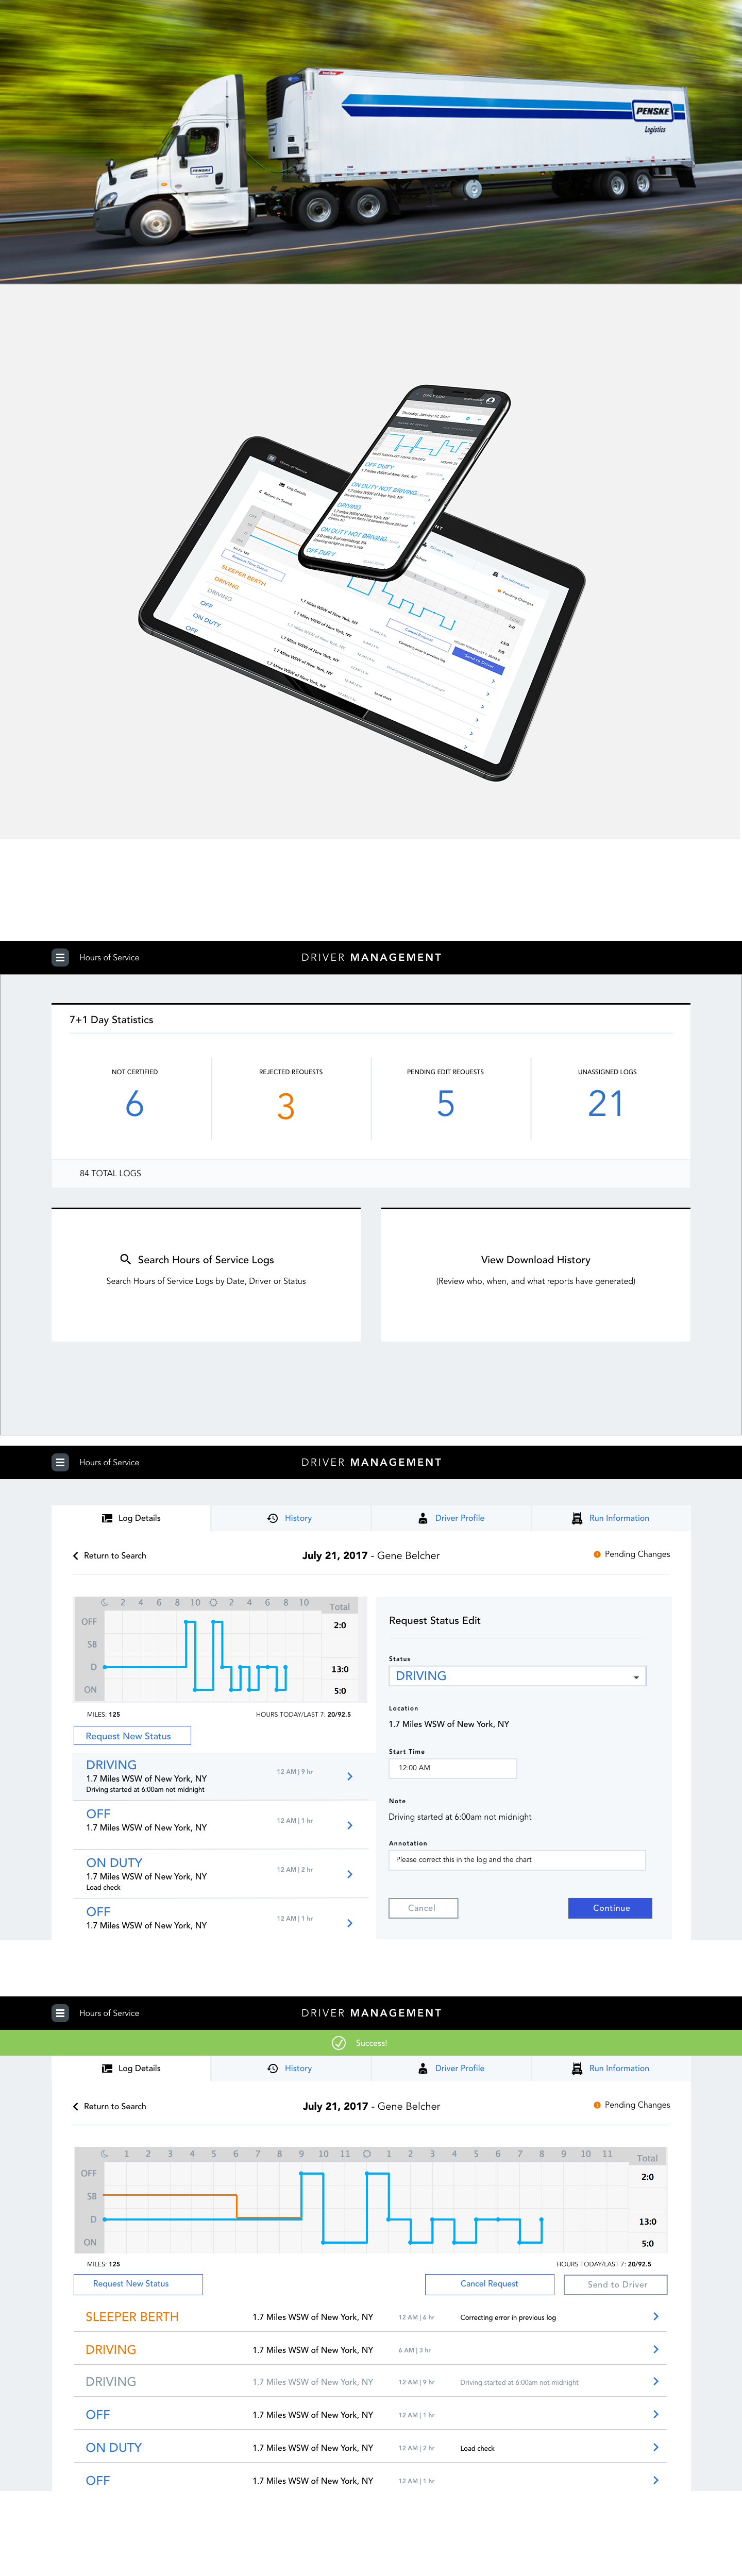Expand the ON DUTY Load check entry chevron
The image size is (742, 2576).
point(349,1874)
